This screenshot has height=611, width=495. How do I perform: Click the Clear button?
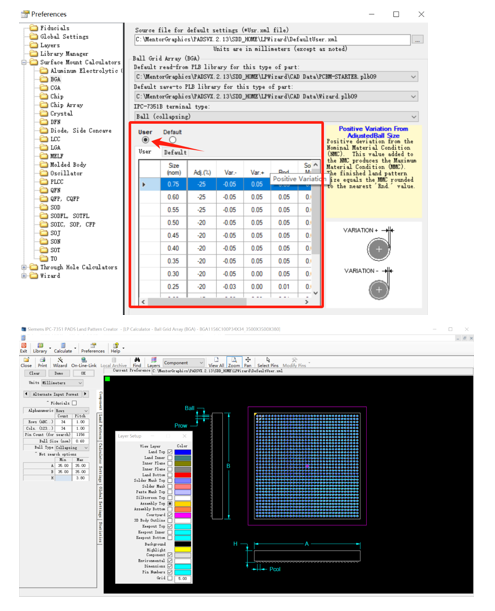(x=34, y=373)
